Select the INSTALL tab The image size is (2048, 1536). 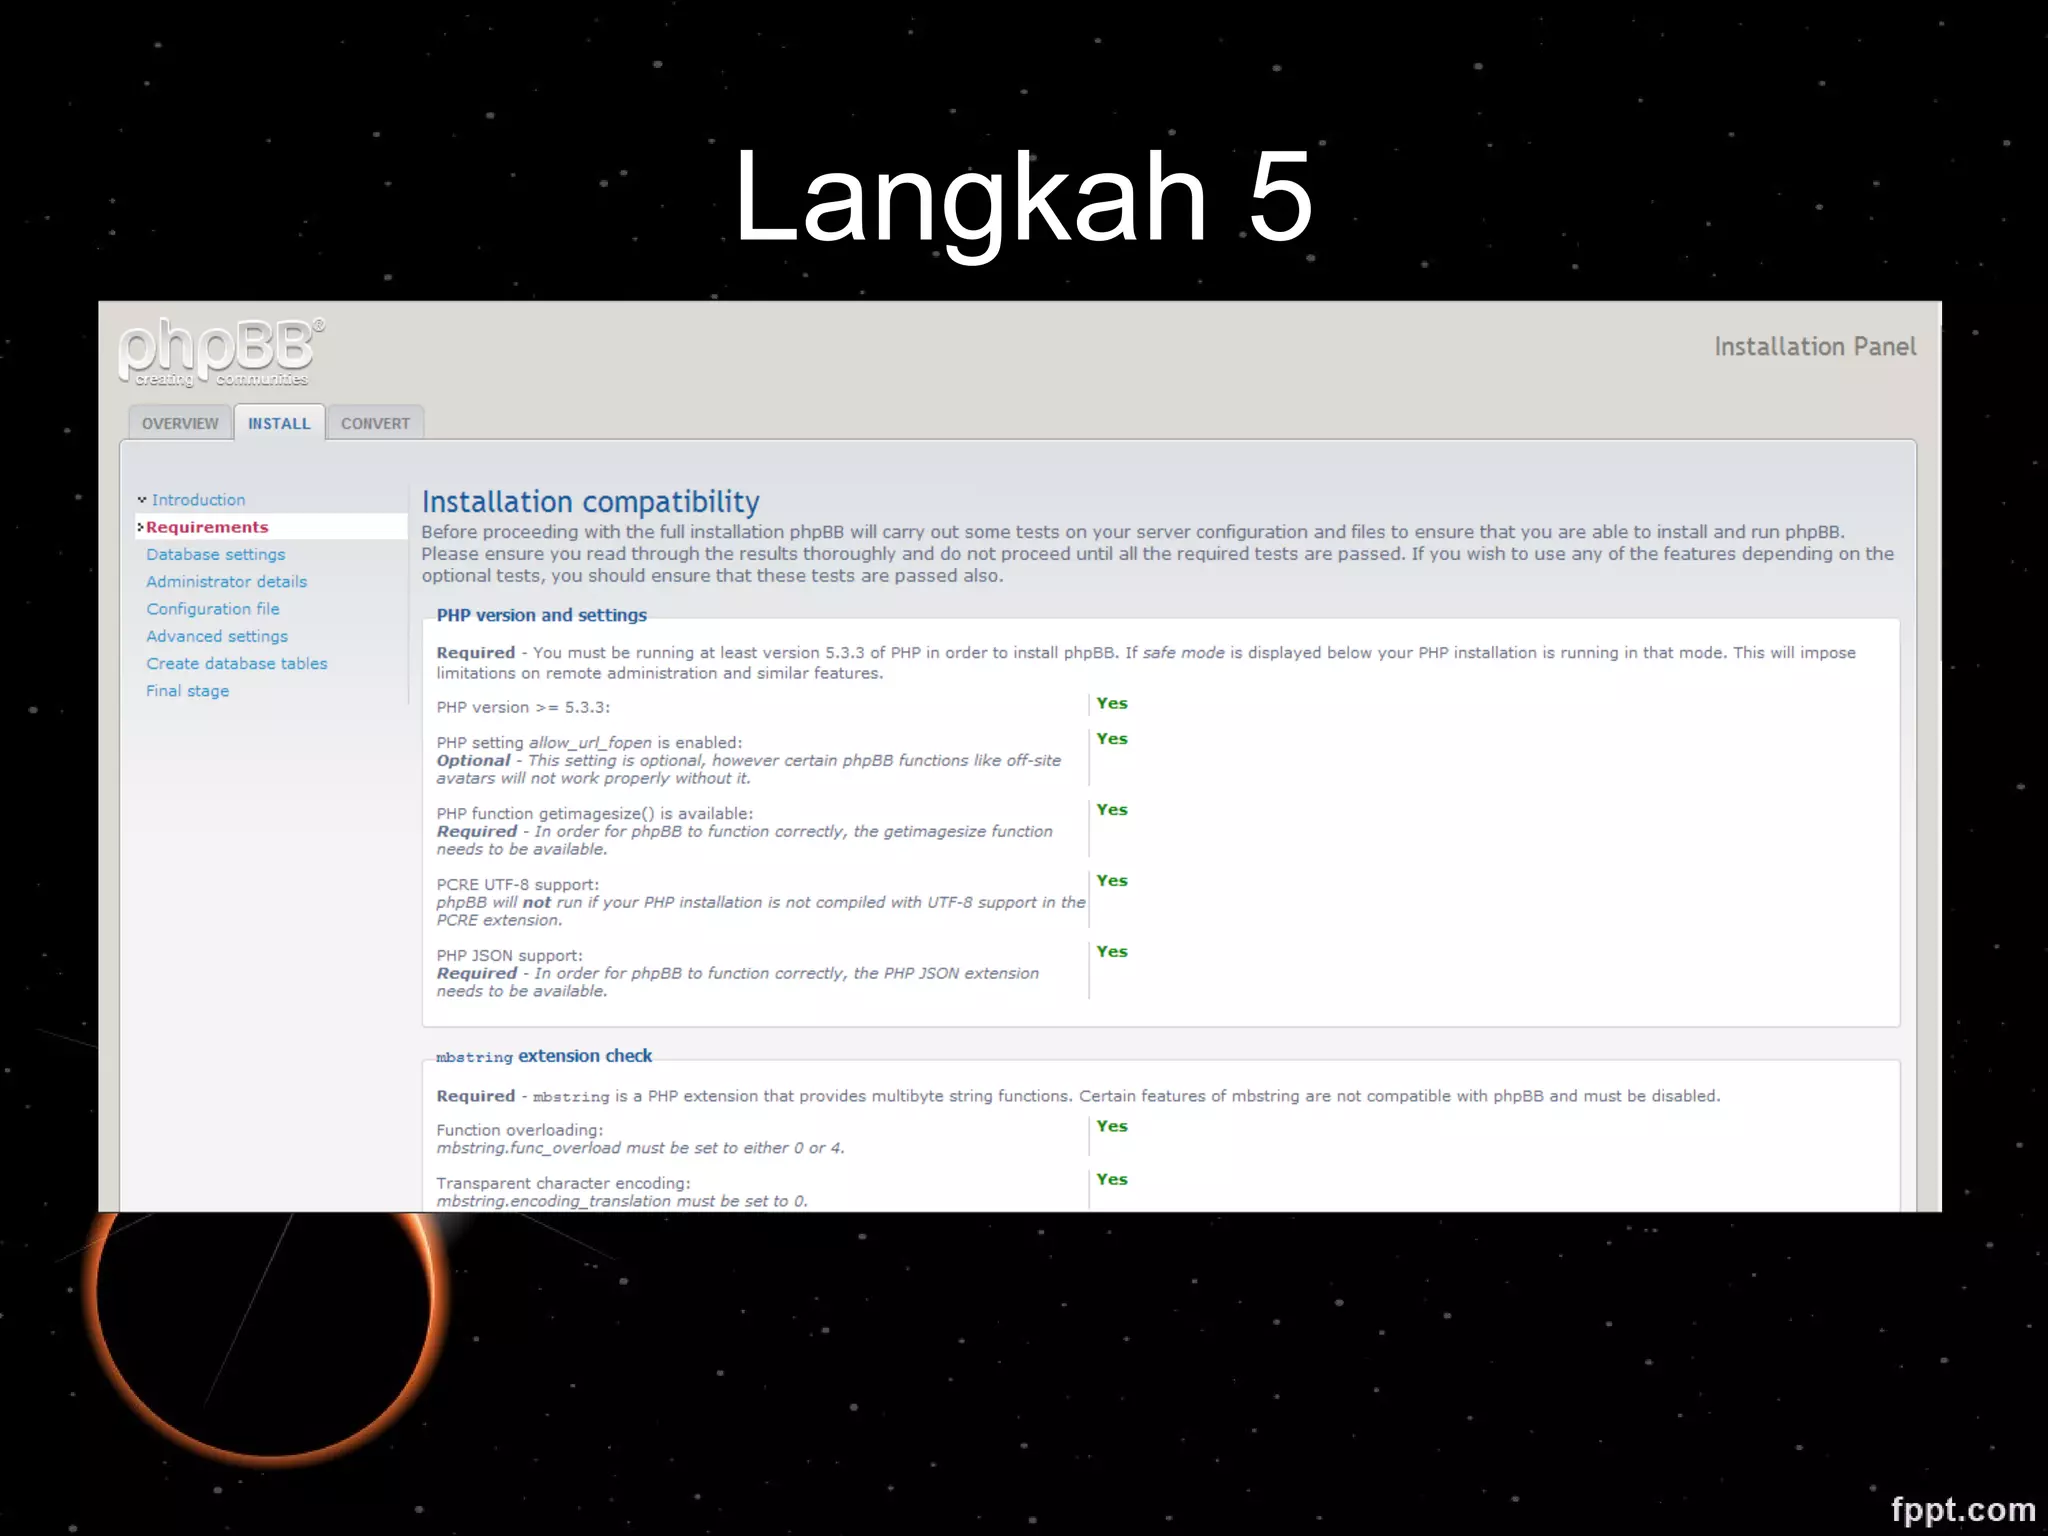point(279,423)
